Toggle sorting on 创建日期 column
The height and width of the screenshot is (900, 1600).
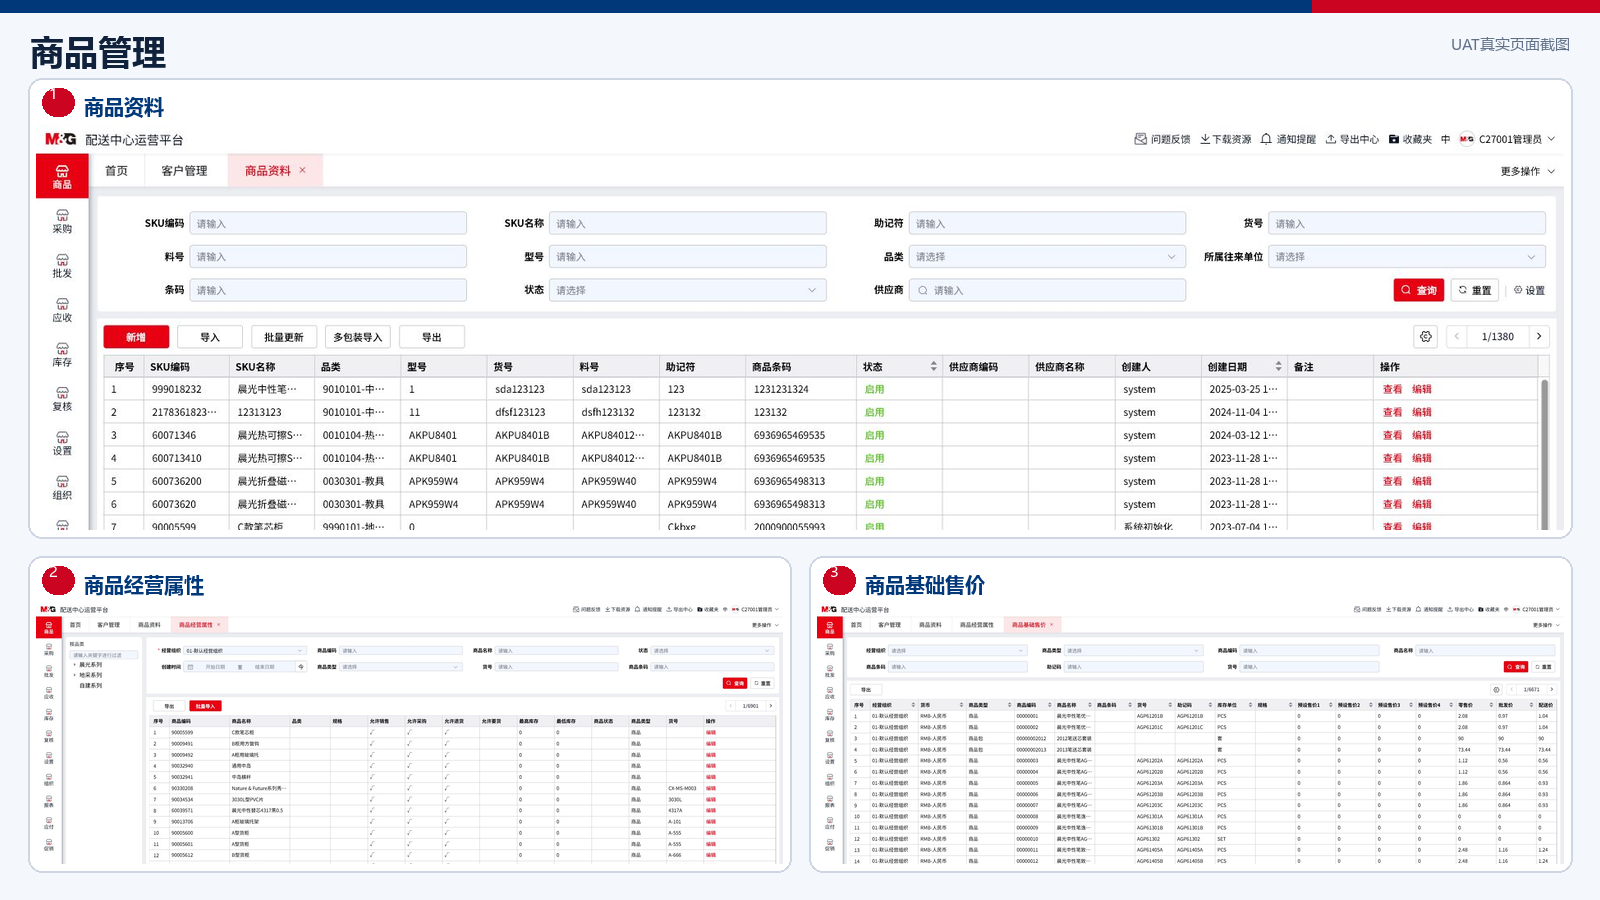coord(1278,367)
